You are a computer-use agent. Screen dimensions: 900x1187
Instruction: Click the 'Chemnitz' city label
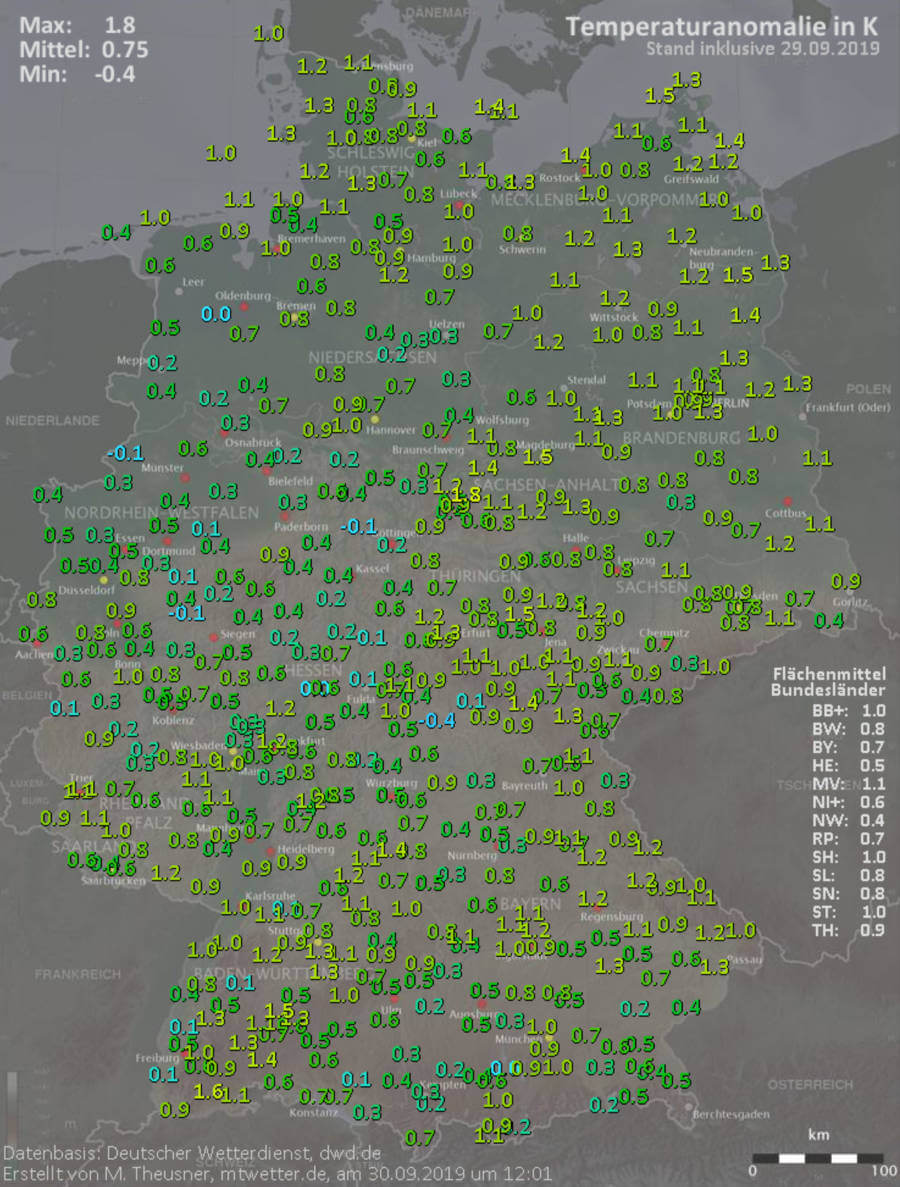pos(664,633)
